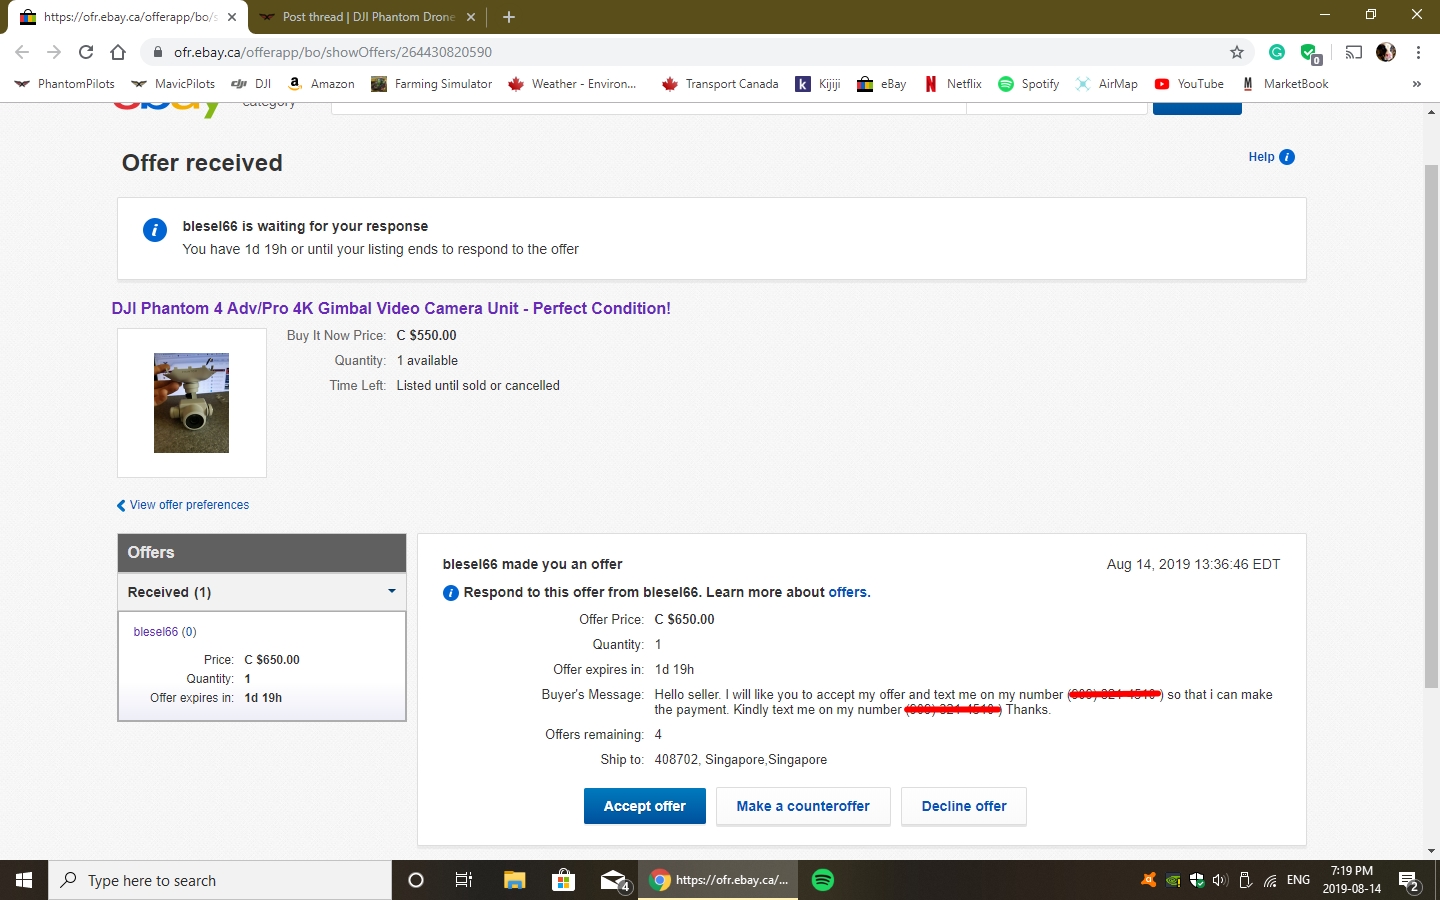
Task: Open the taskbar clock showing 7:19 PM
Action: click(1352, 880)
